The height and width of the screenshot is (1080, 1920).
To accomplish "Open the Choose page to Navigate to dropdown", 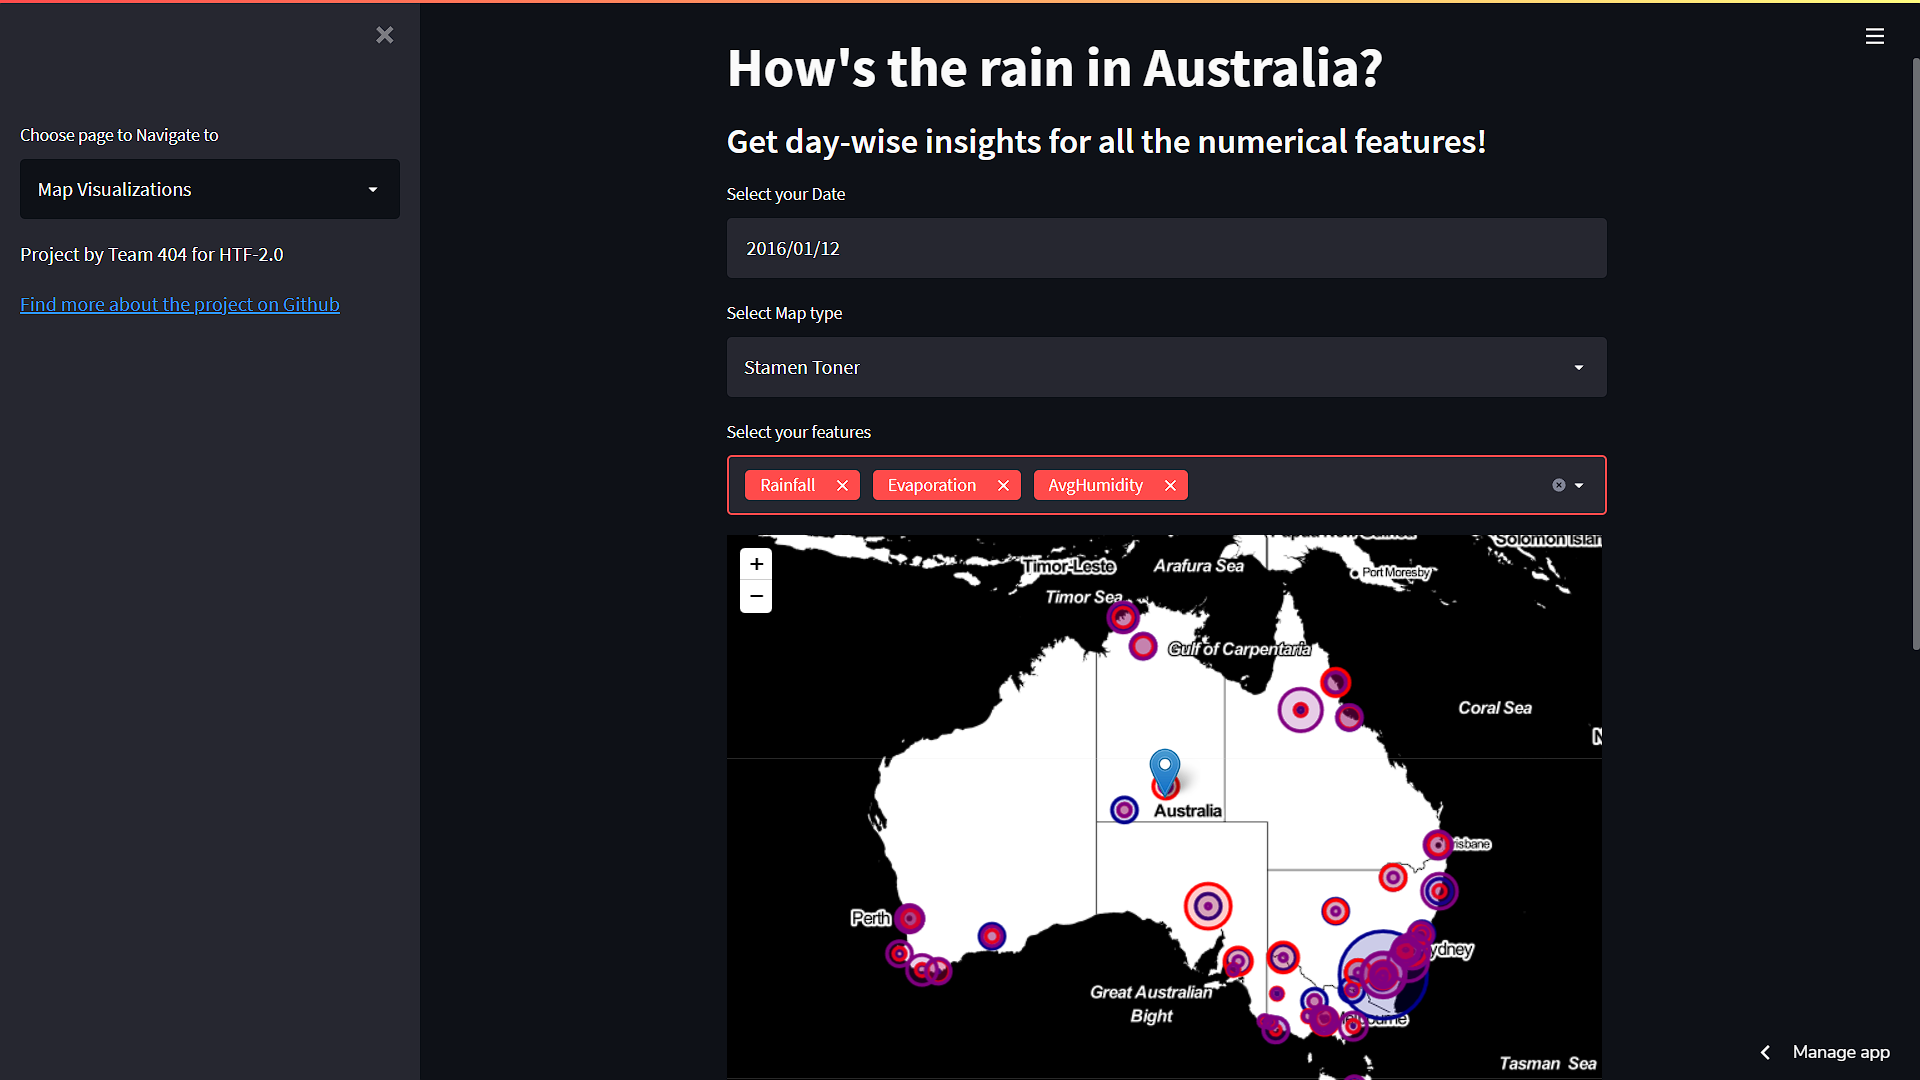I will 209,188.
